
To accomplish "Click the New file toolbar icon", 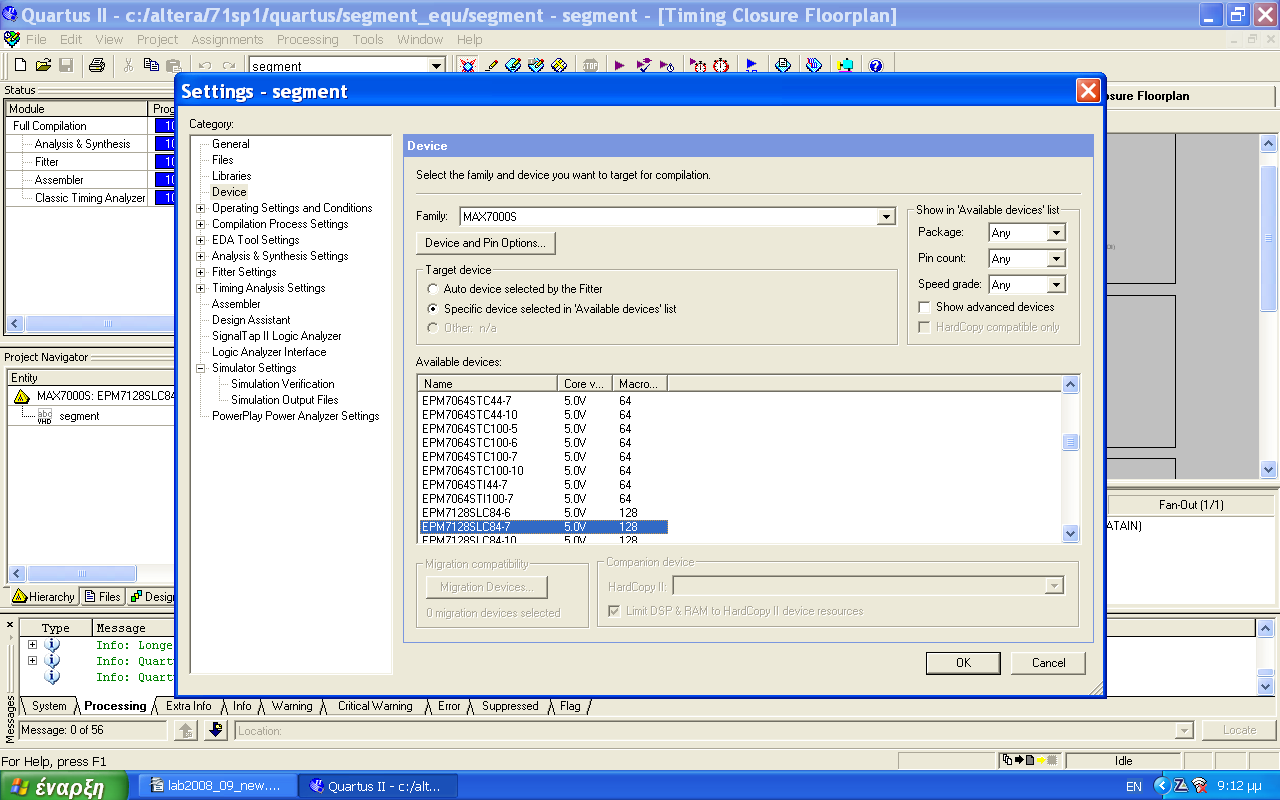I will click(x=20, y=65).
